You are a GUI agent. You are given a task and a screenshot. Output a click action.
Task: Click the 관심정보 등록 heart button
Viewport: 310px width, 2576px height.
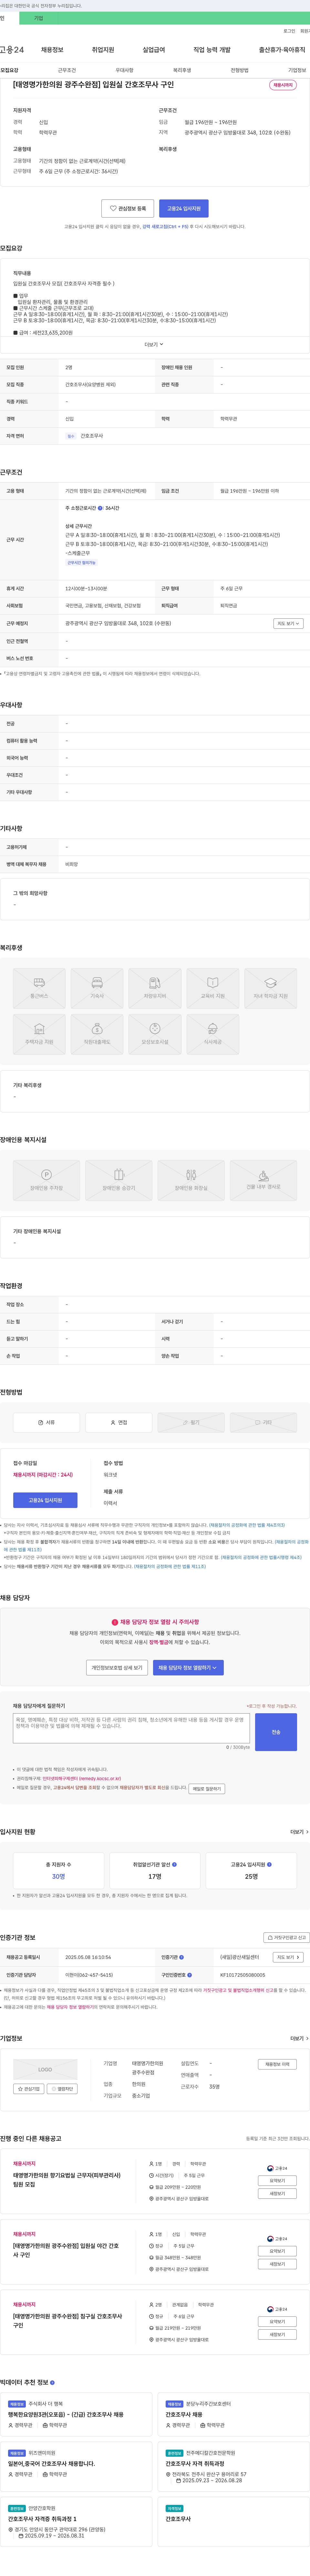(x=128, y=209)
